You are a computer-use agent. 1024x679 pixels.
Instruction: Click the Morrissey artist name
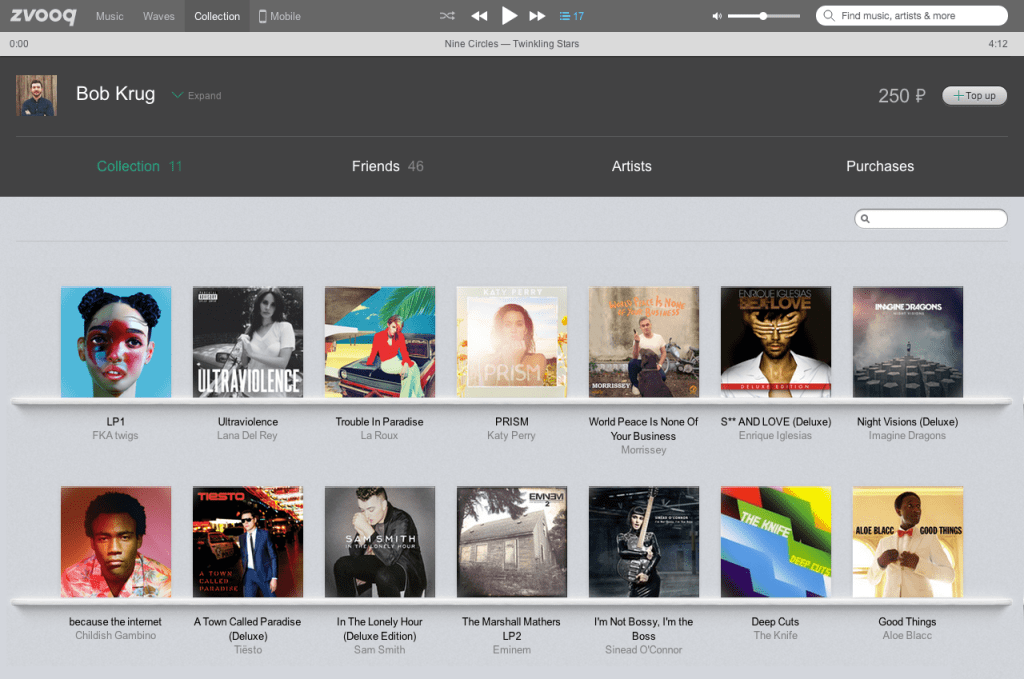[644, 450]
